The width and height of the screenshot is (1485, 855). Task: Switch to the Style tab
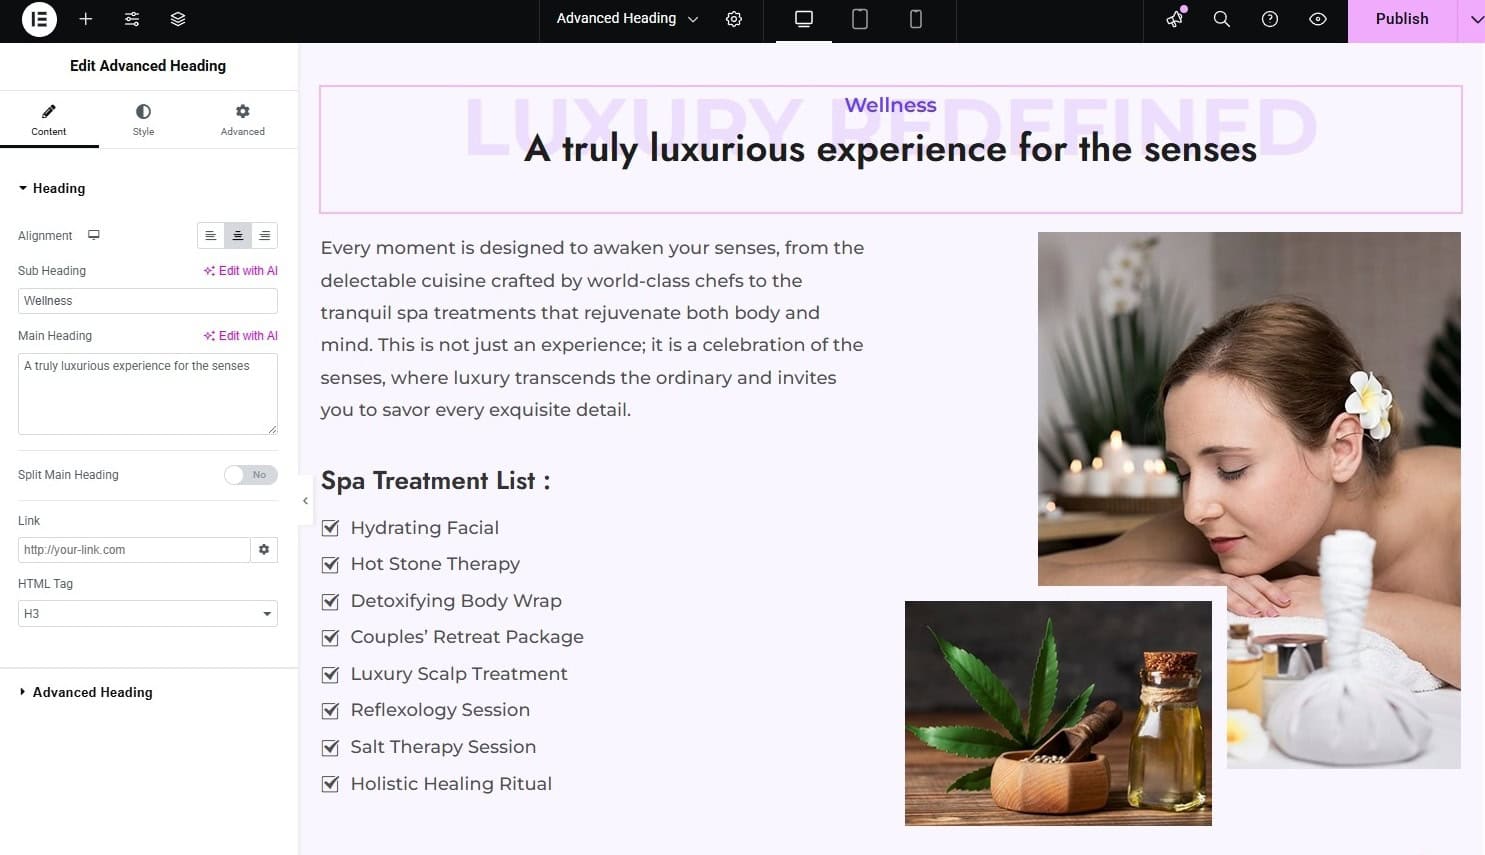(143, 119)
